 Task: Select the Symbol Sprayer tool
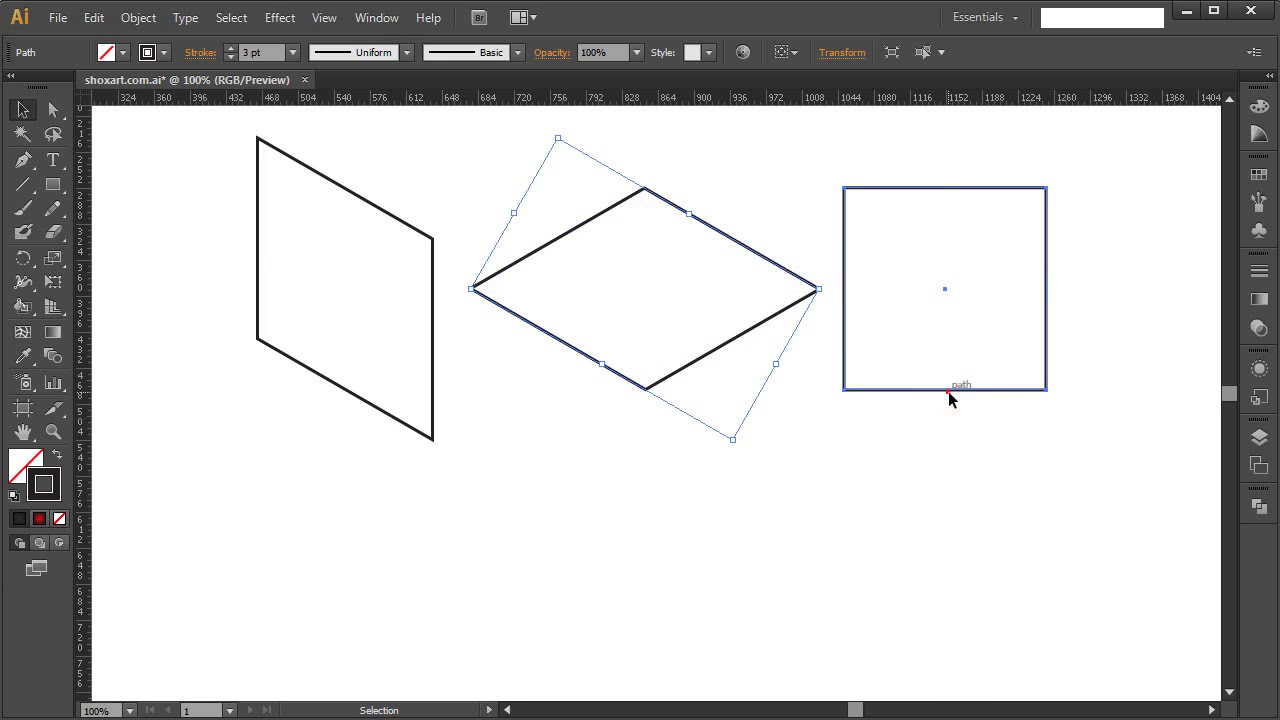[23, 382]
